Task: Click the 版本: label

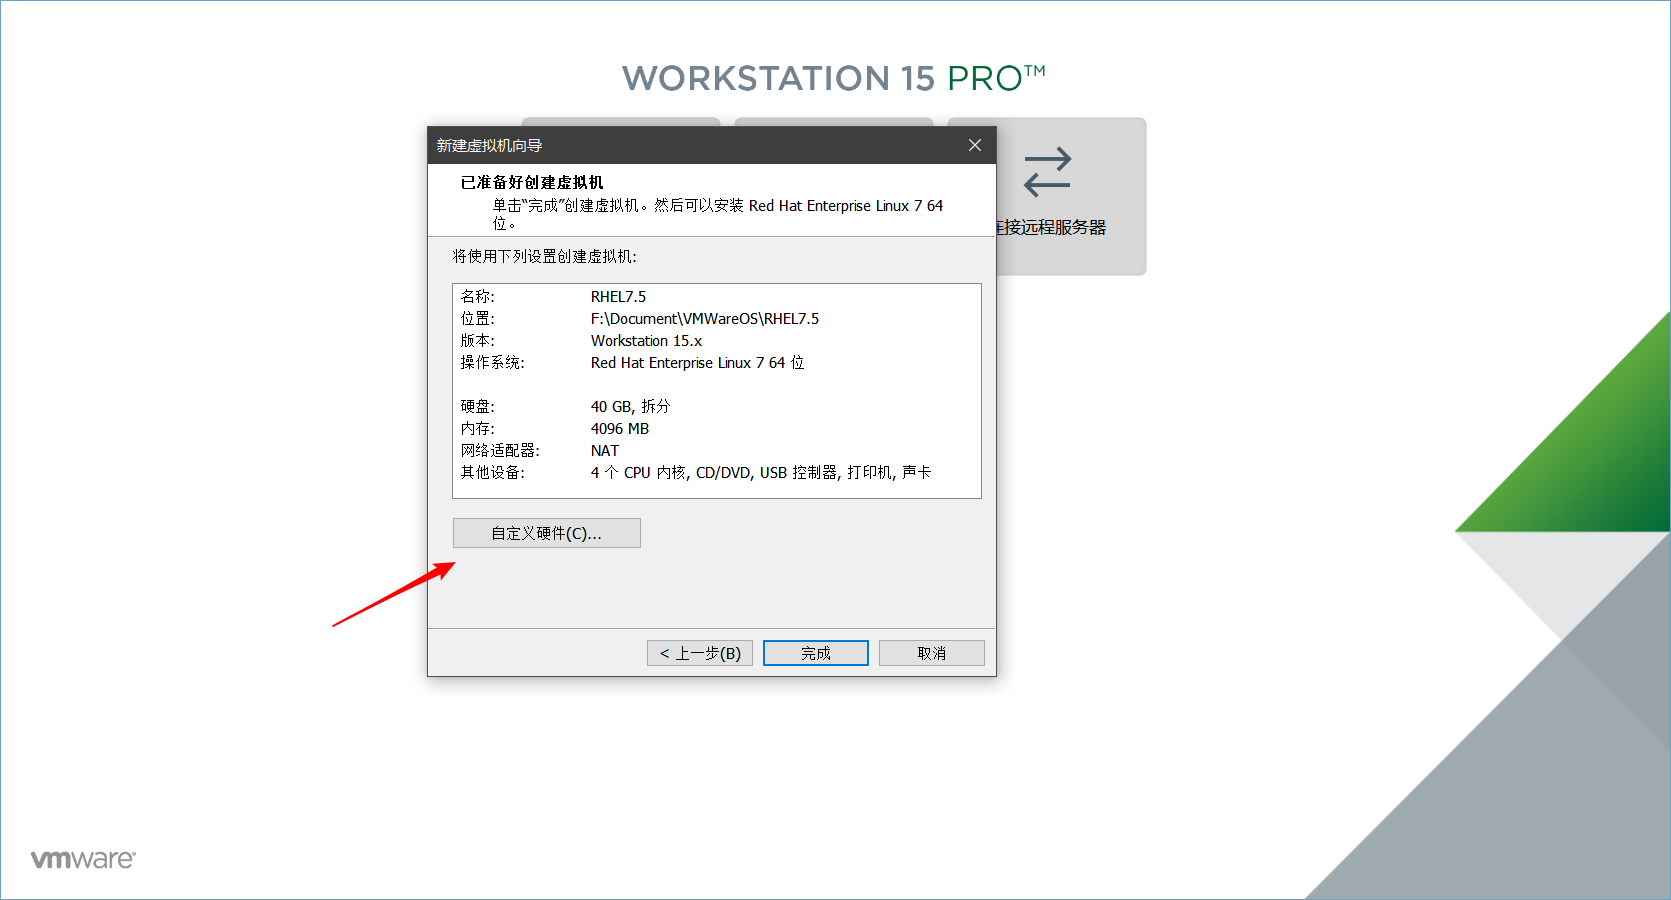Action: click(477, 341)
